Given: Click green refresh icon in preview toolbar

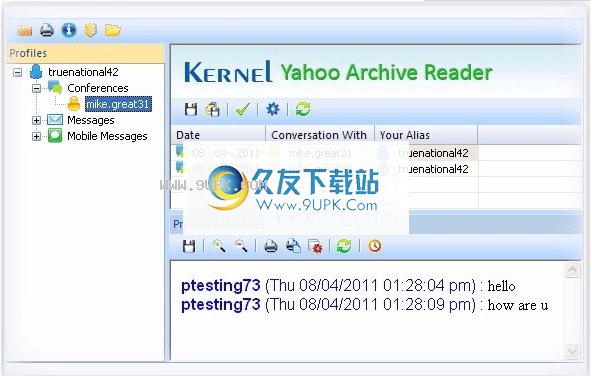Looking at the screenshot, I should click(344, 246).
